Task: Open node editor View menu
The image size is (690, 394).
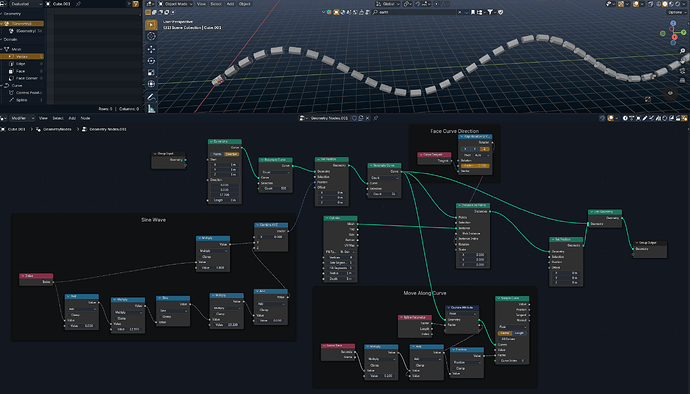Action: 43,118
